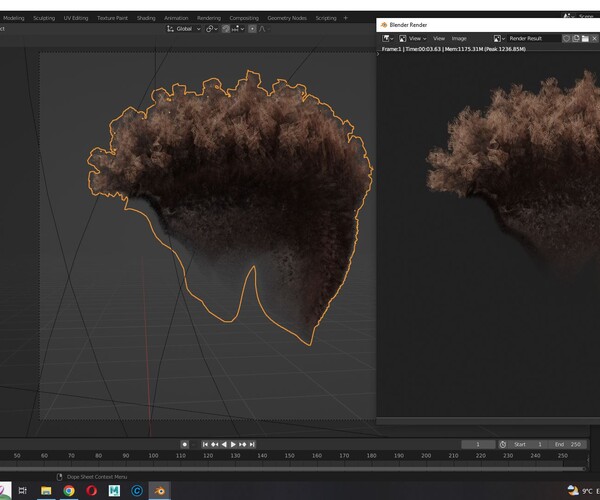Click open image folder icon in render header
Image resolution: width=600 pixels, height=500 pixels.
(x=585, y=38)
